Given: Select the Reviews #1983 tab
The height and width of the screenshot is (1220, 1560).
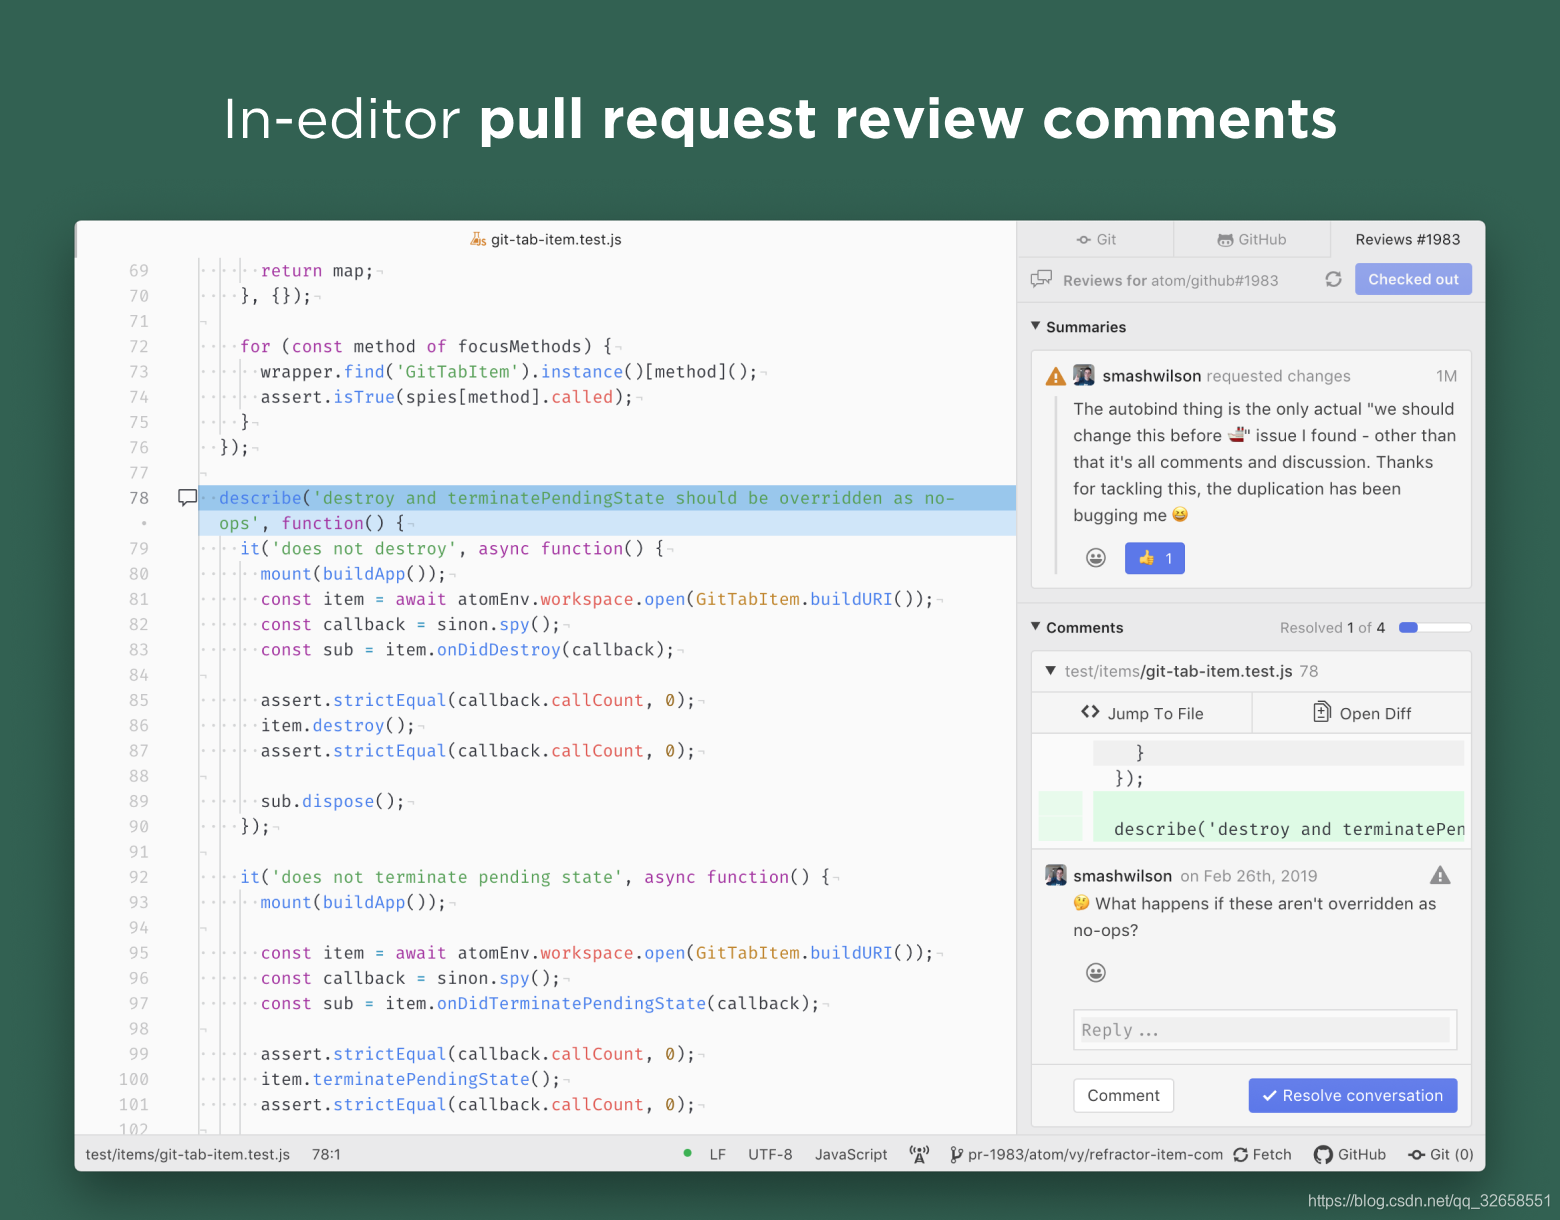Looking at the screenshot, I should tap(1407, 240).
